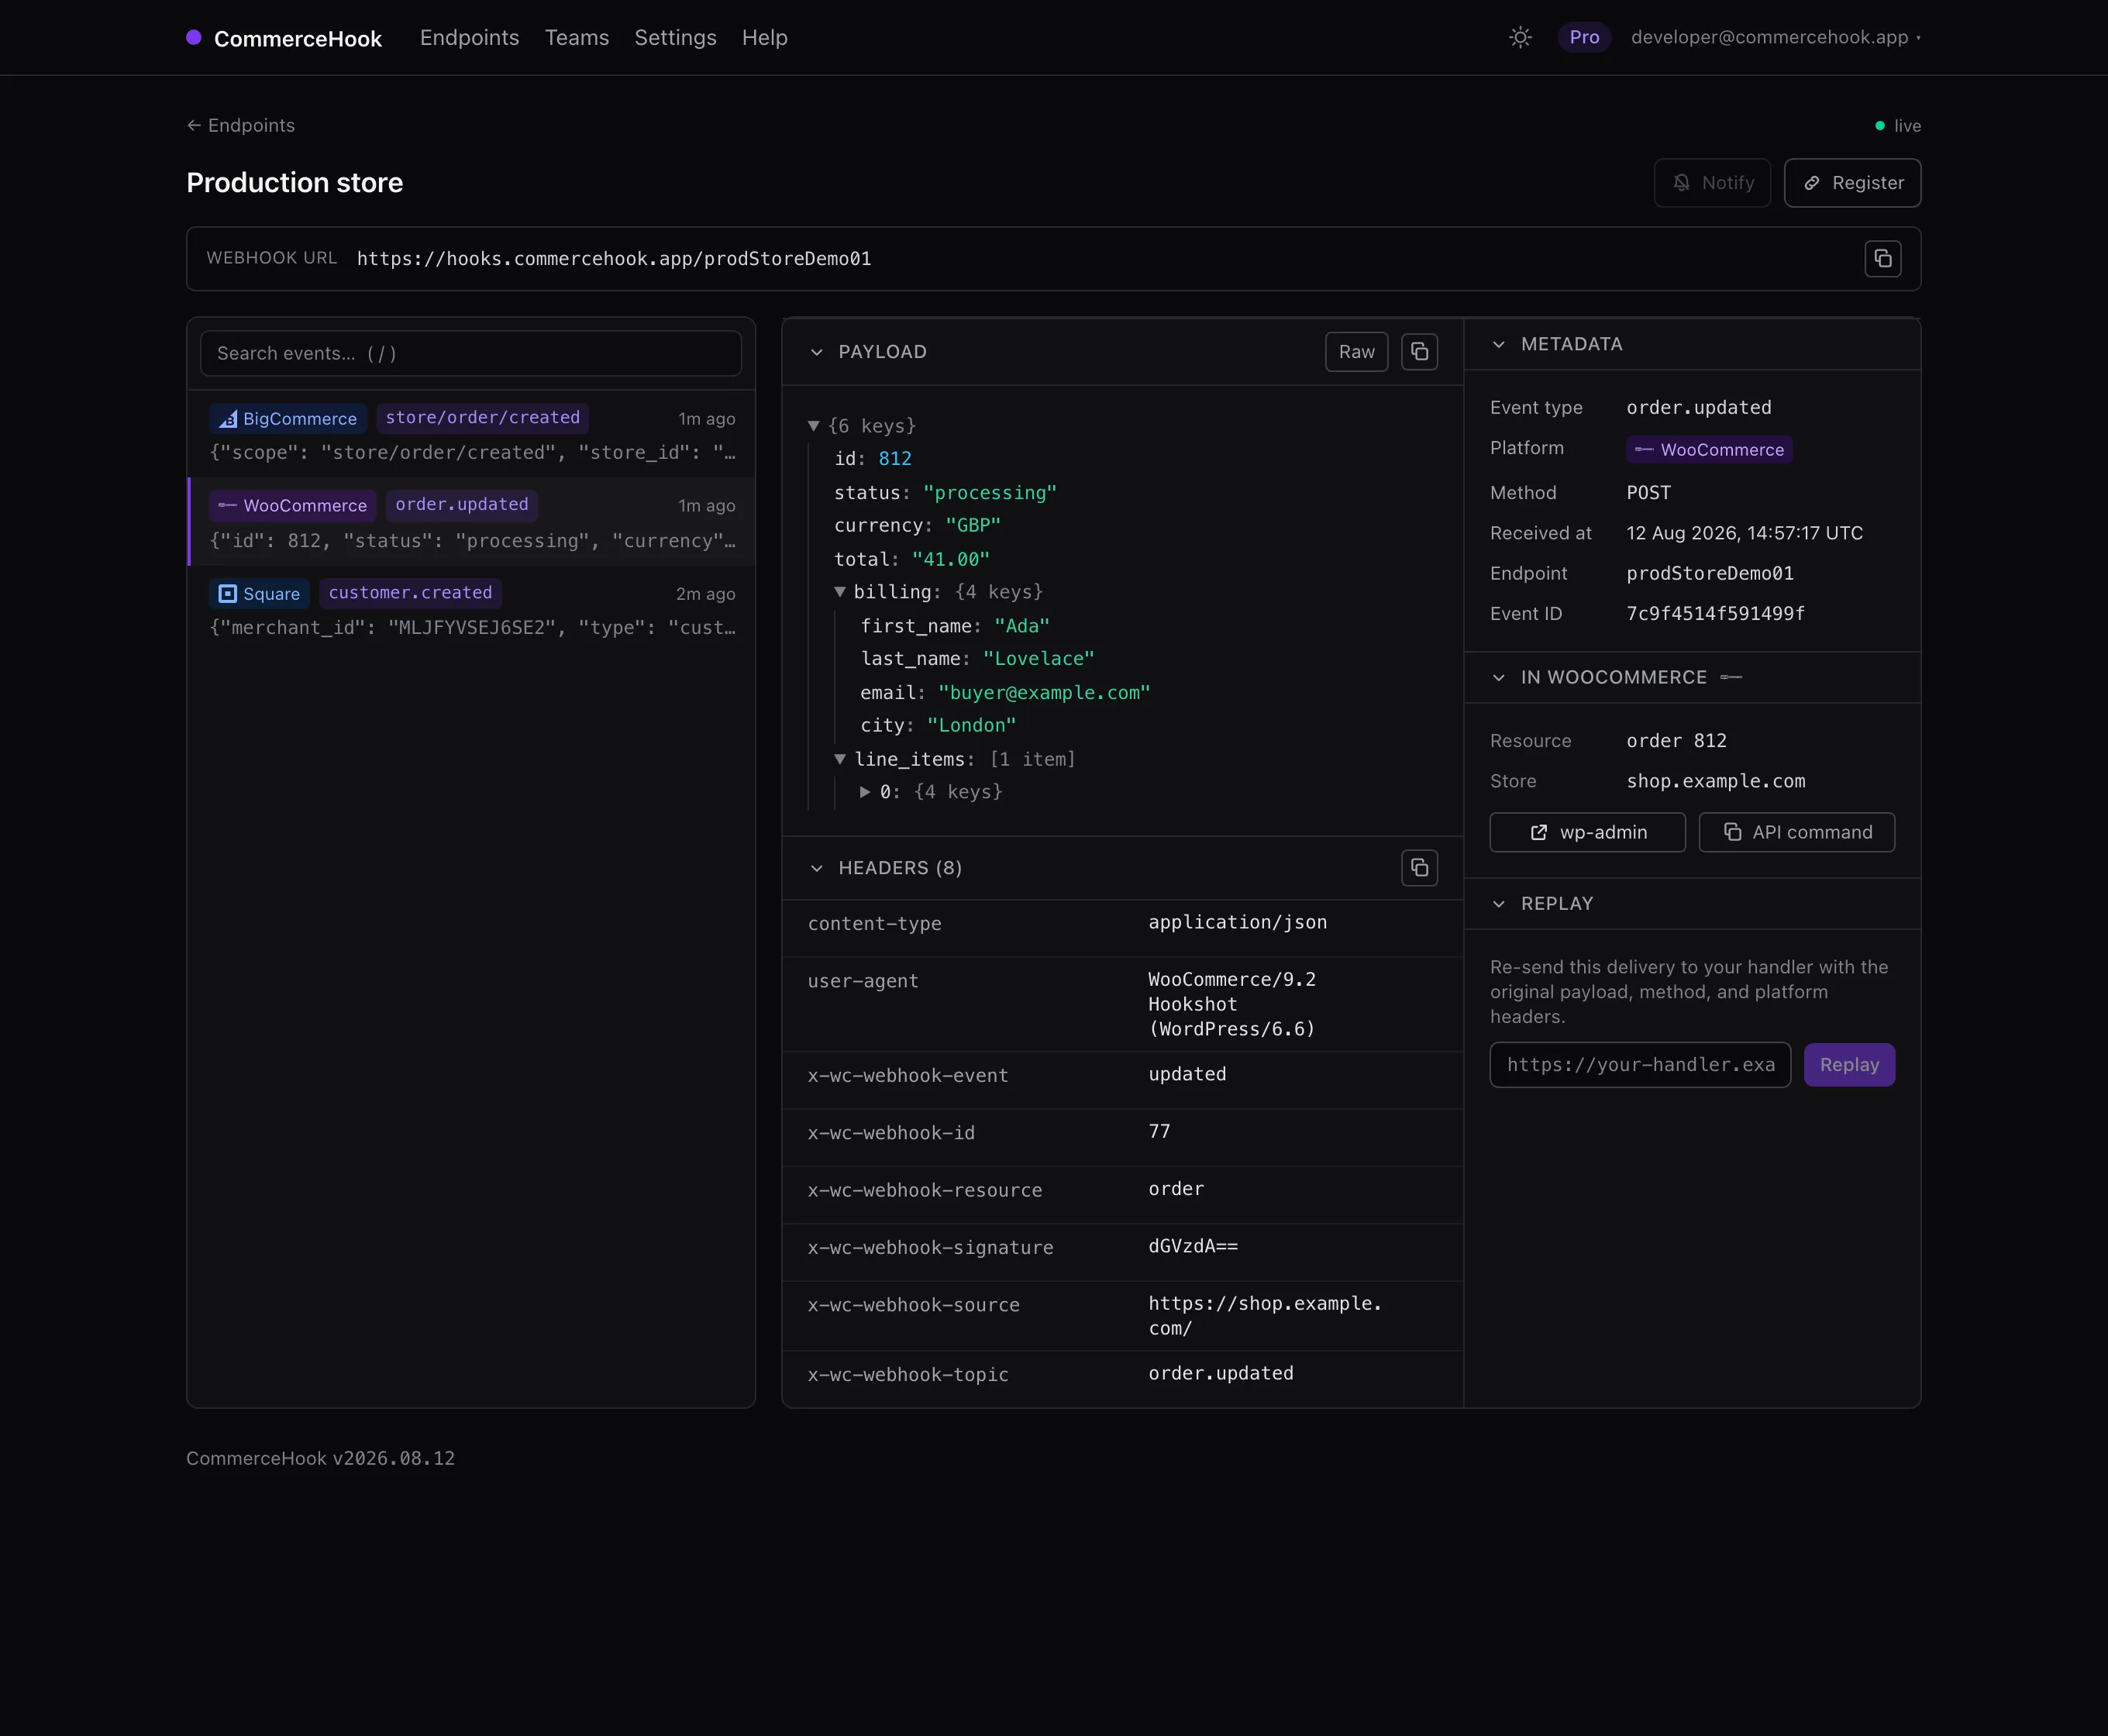
Task: Click the WooCommerce logo beside IN WOOCOMMERCE
Action: pos(1731,678)
